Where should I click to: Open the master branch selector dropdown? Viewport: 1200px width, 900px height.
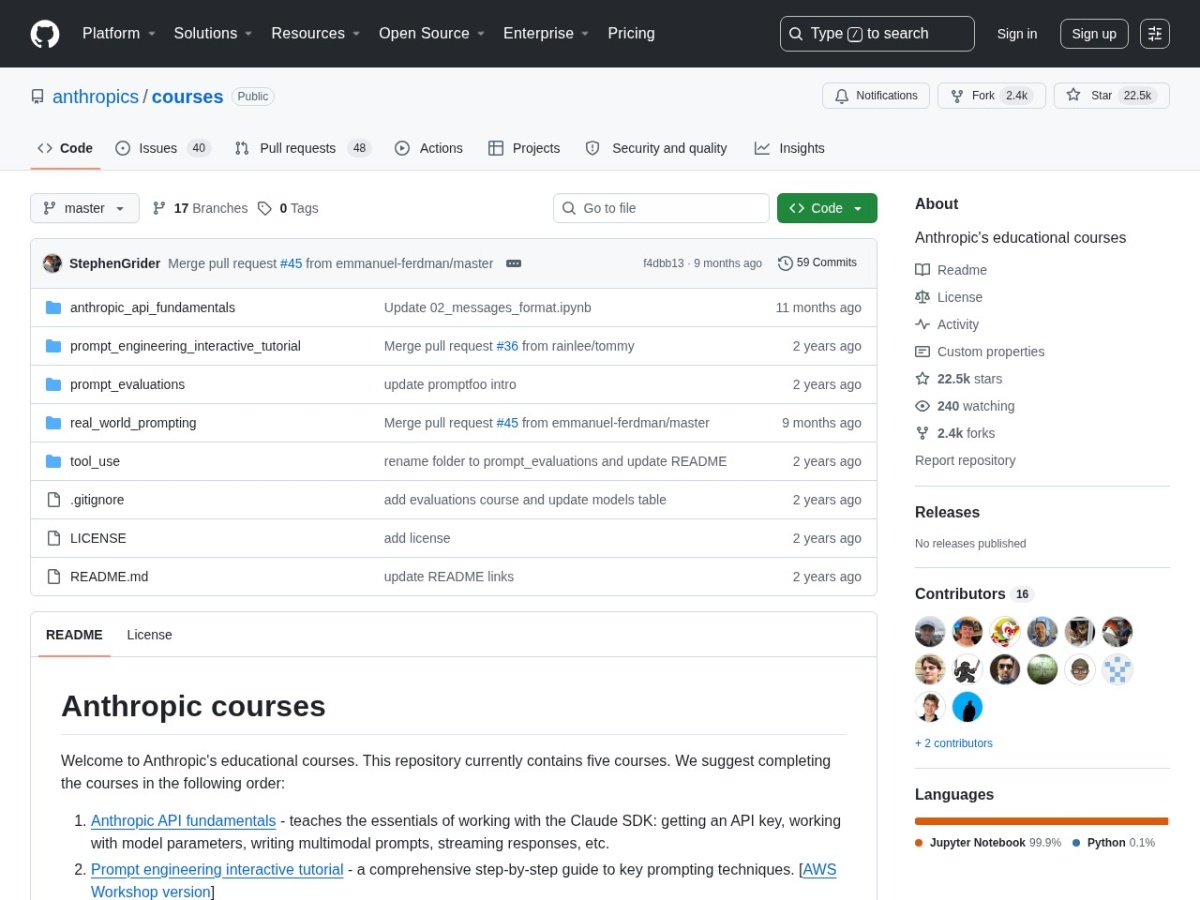(85, 208)
